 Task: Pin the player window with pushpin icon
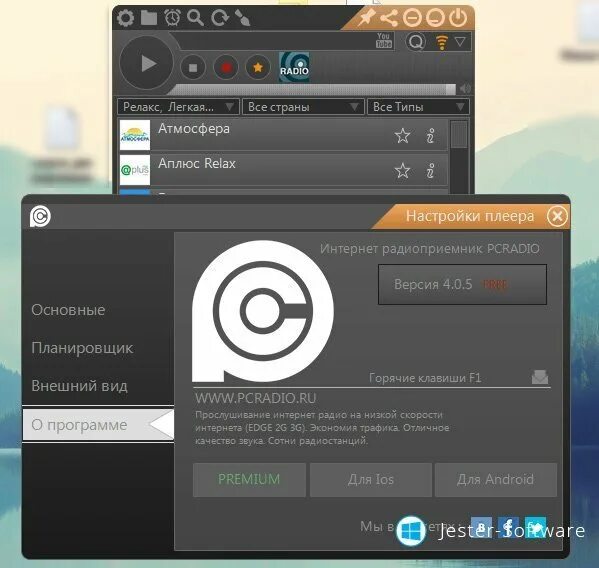(366, 18)
